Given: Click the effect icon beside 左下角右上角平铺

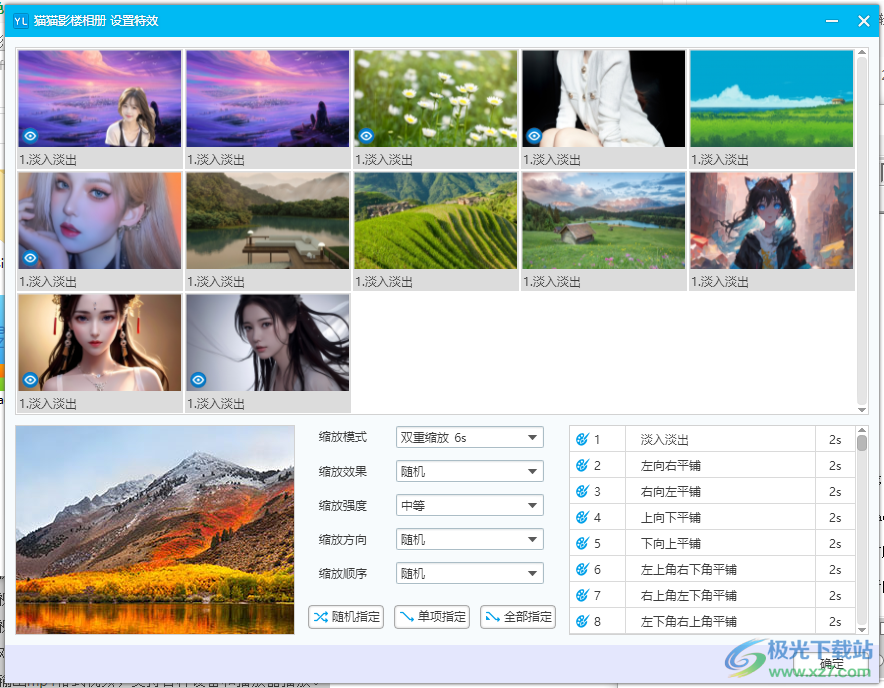Looking at the screenshot, I should (x=582, y=621).
